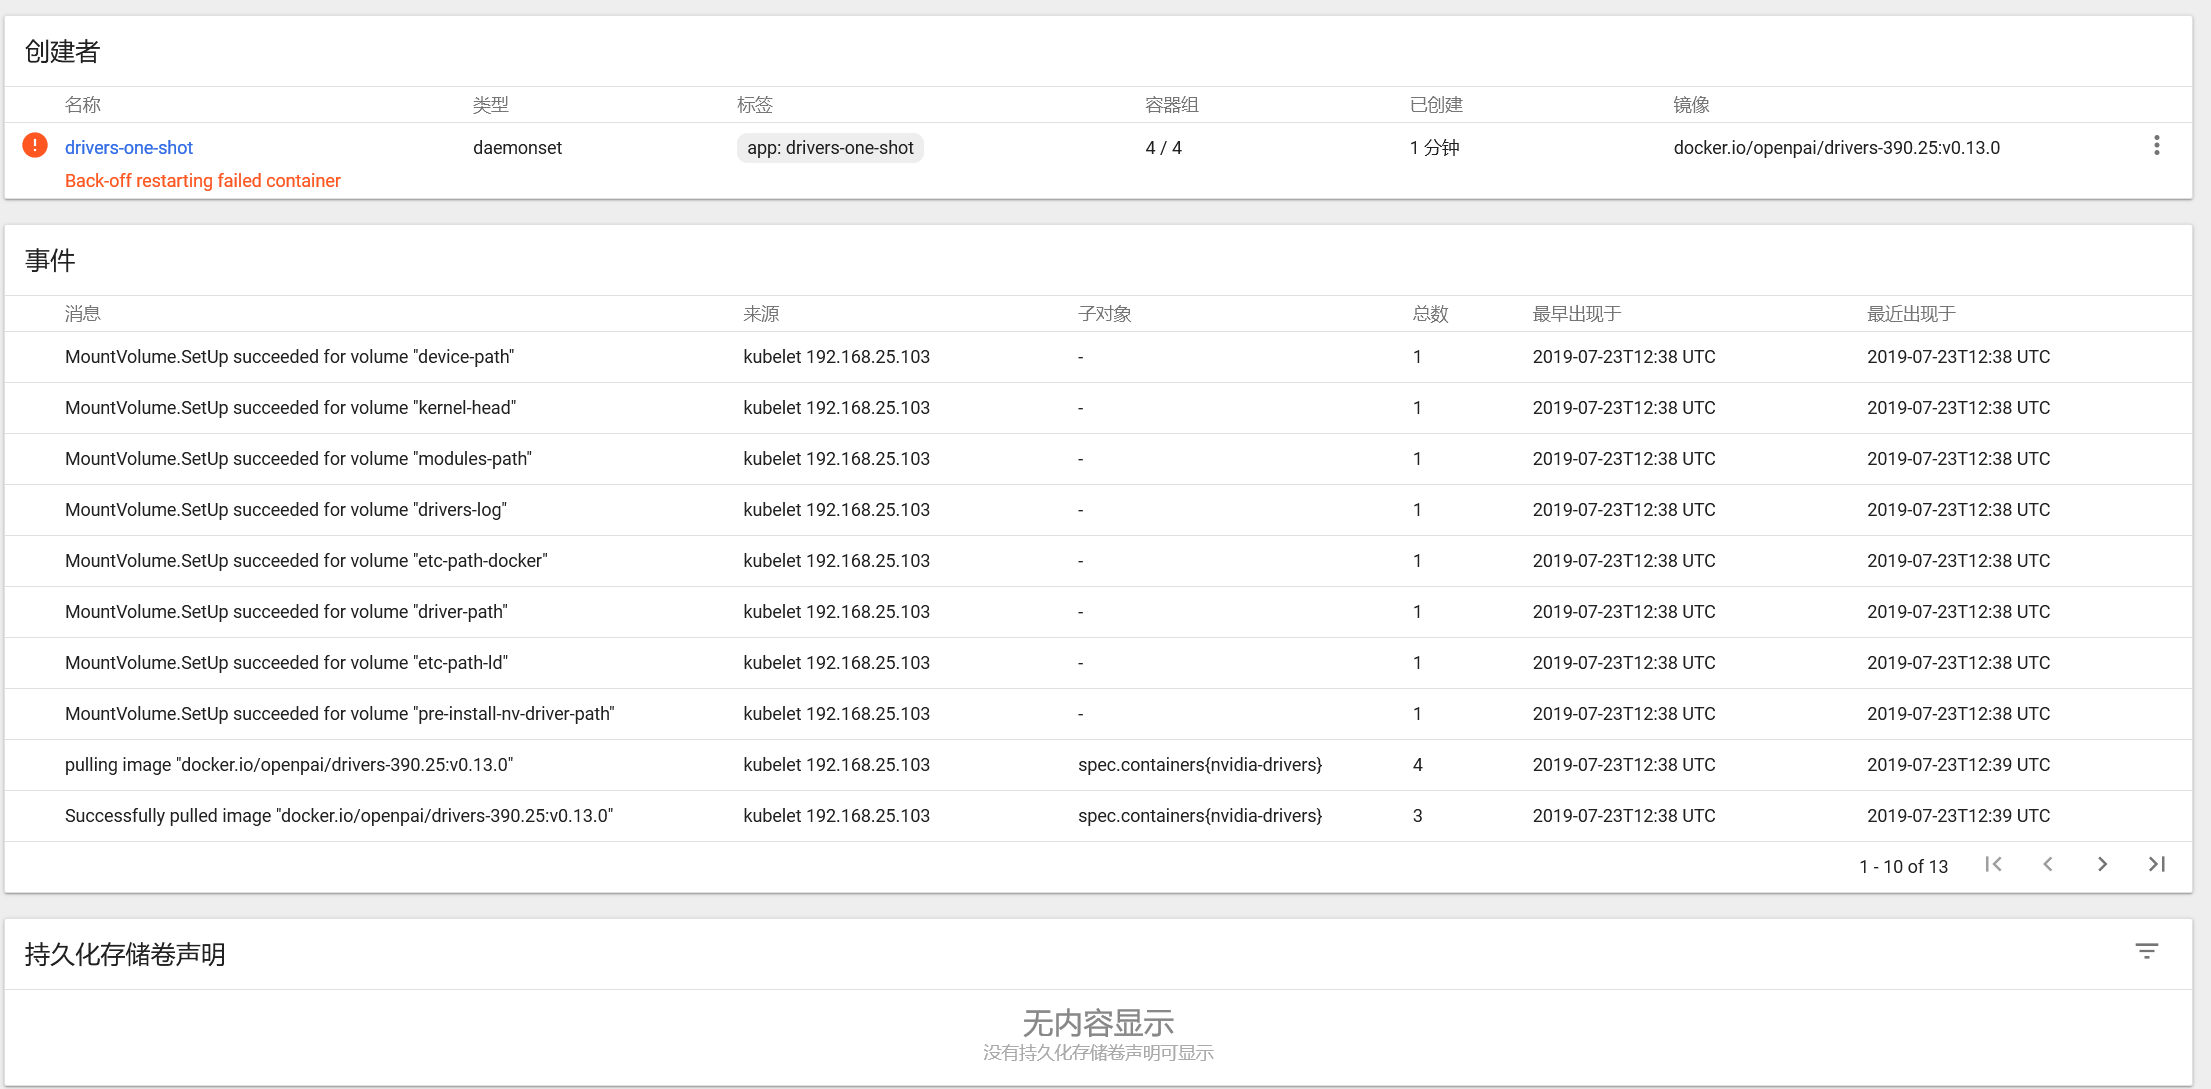Select the device-path MountVolume event row
2211x1089 pixels.
click(290, 357)
